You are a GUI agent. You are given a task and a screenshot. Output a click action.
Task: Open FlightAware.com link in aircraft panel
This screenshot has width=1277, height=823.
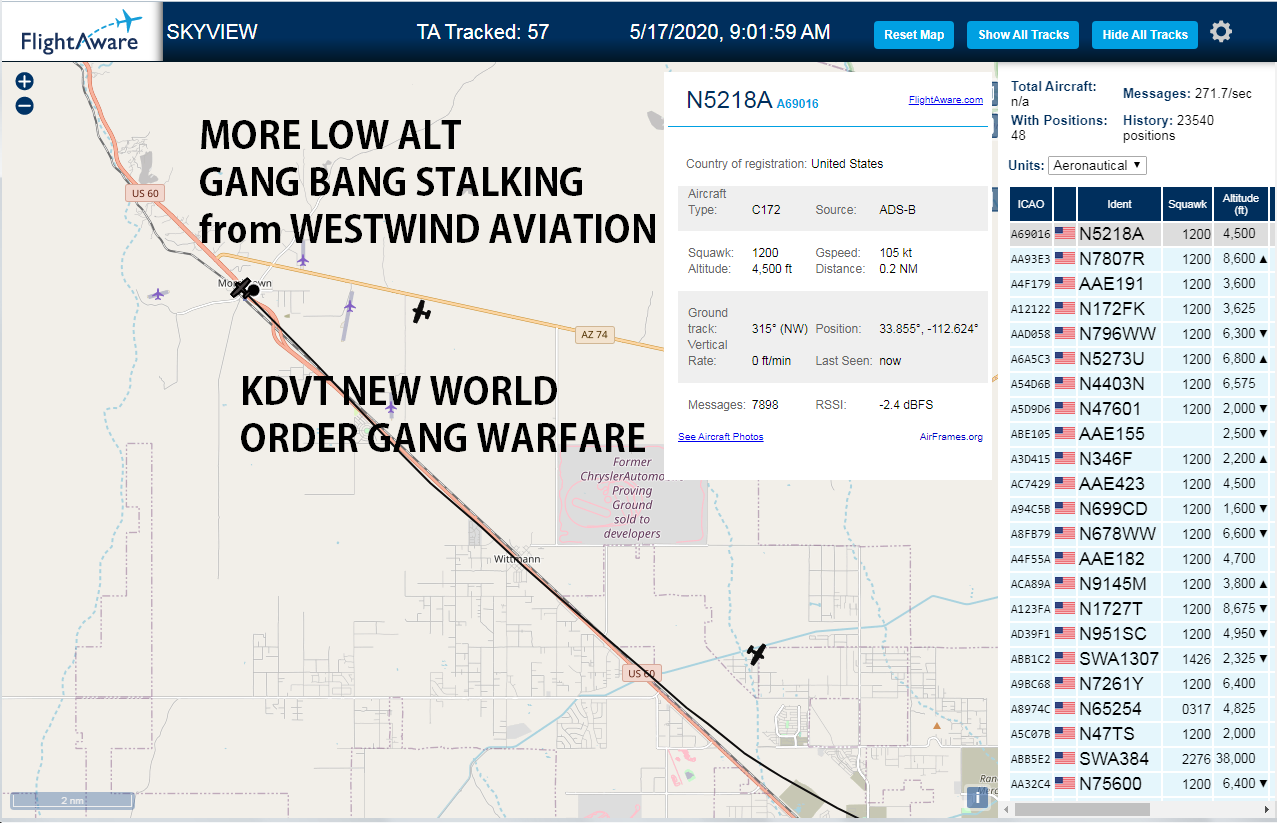point(945,100)
